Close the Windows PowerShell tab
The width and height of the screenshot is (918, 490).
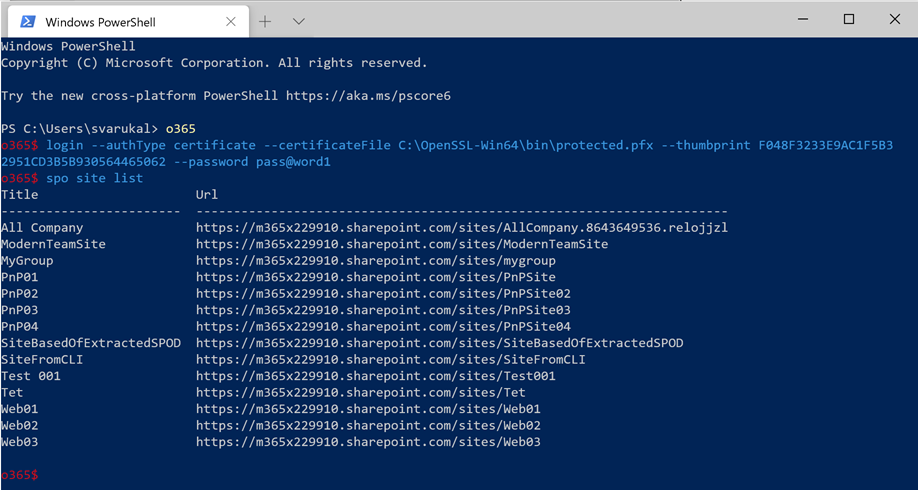(x=231, y=22)
